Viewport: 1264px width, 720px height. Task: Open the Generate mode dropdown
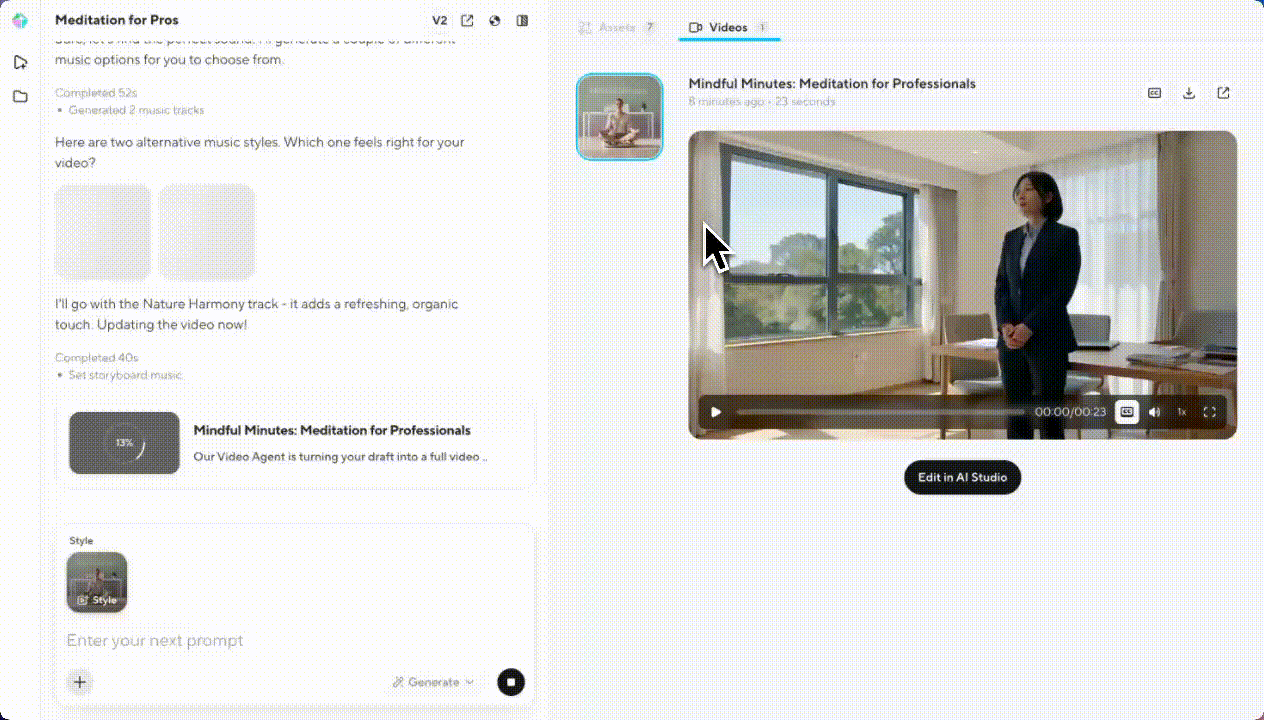(x=433, y=682)
